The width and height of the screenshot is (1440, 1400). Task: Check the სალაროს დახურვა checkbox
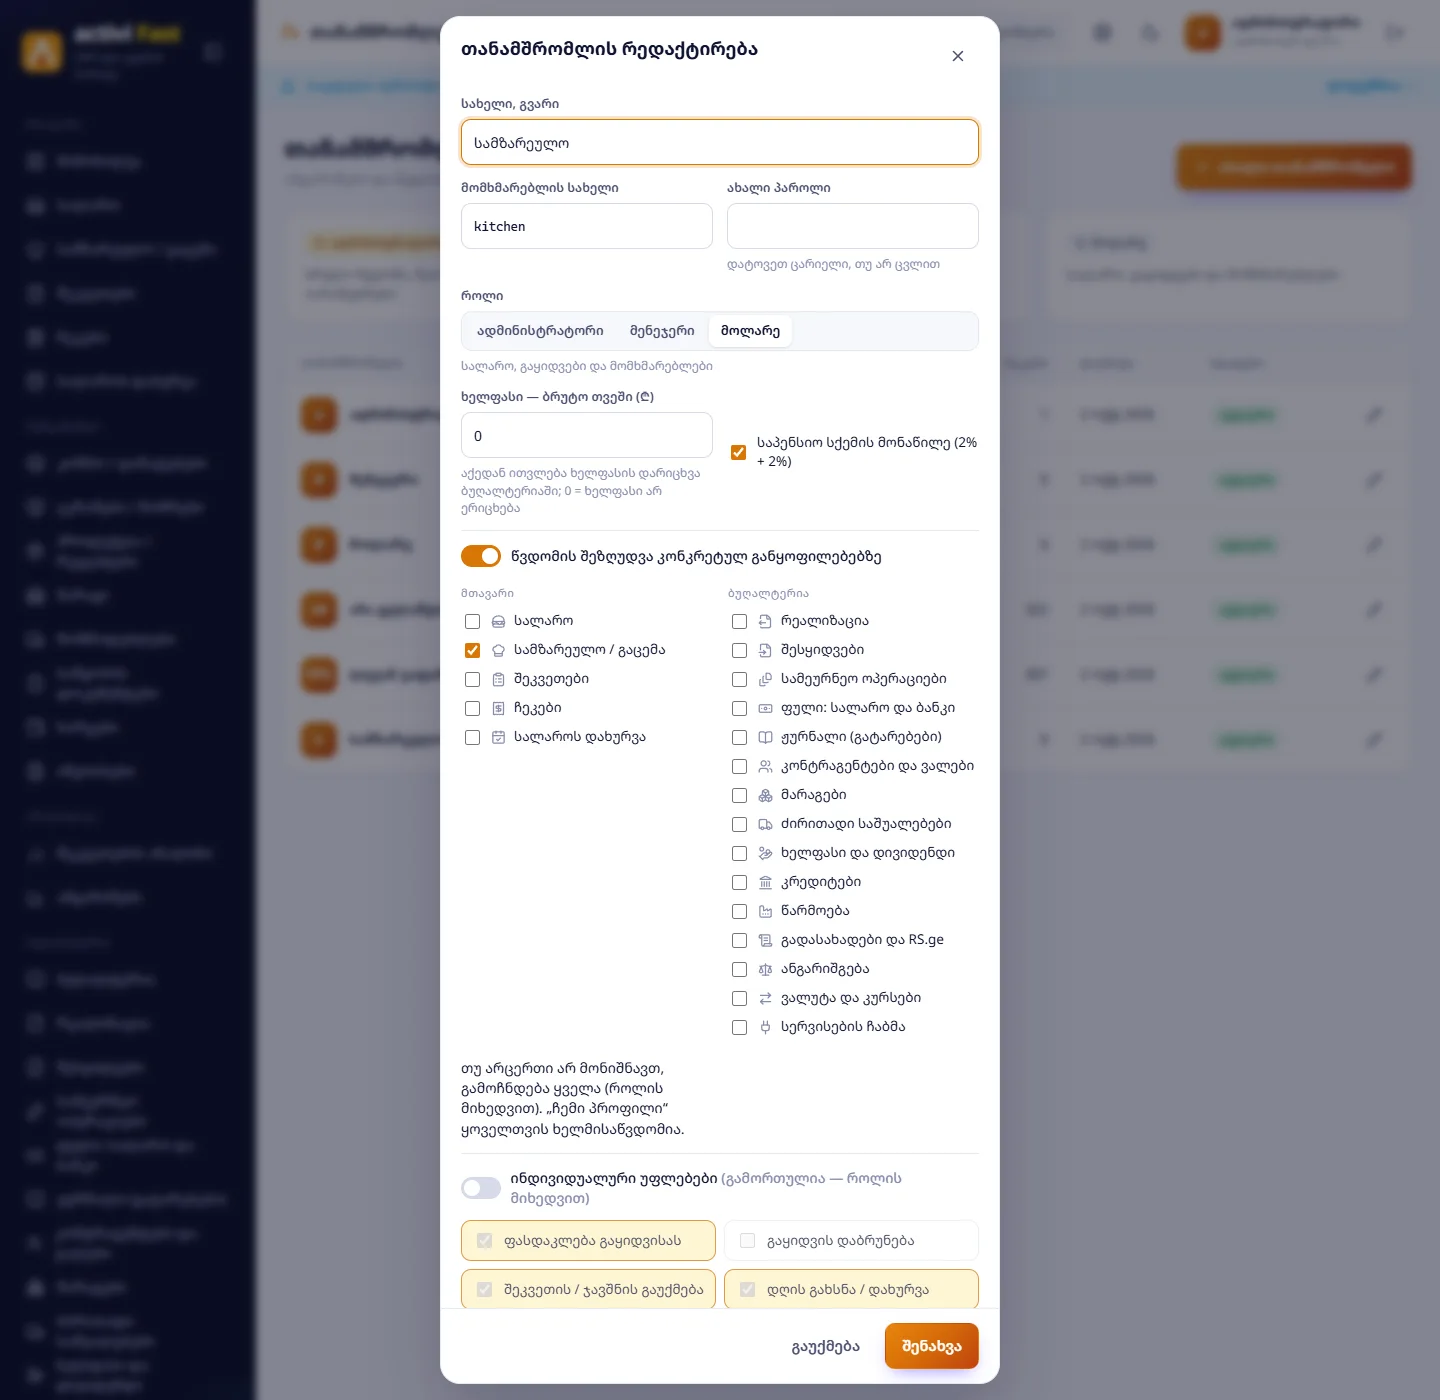473,737
